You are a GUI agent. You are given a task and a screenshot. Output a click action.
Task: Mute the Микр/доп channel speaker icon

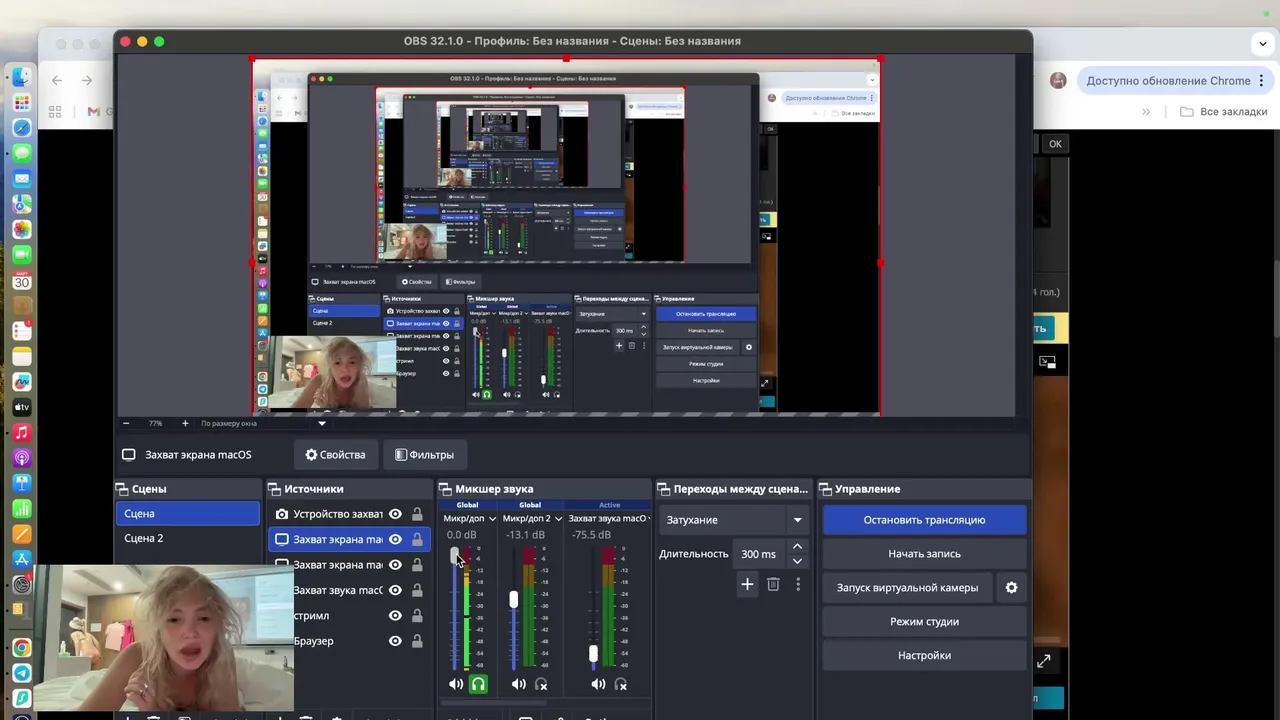point(456,684)
